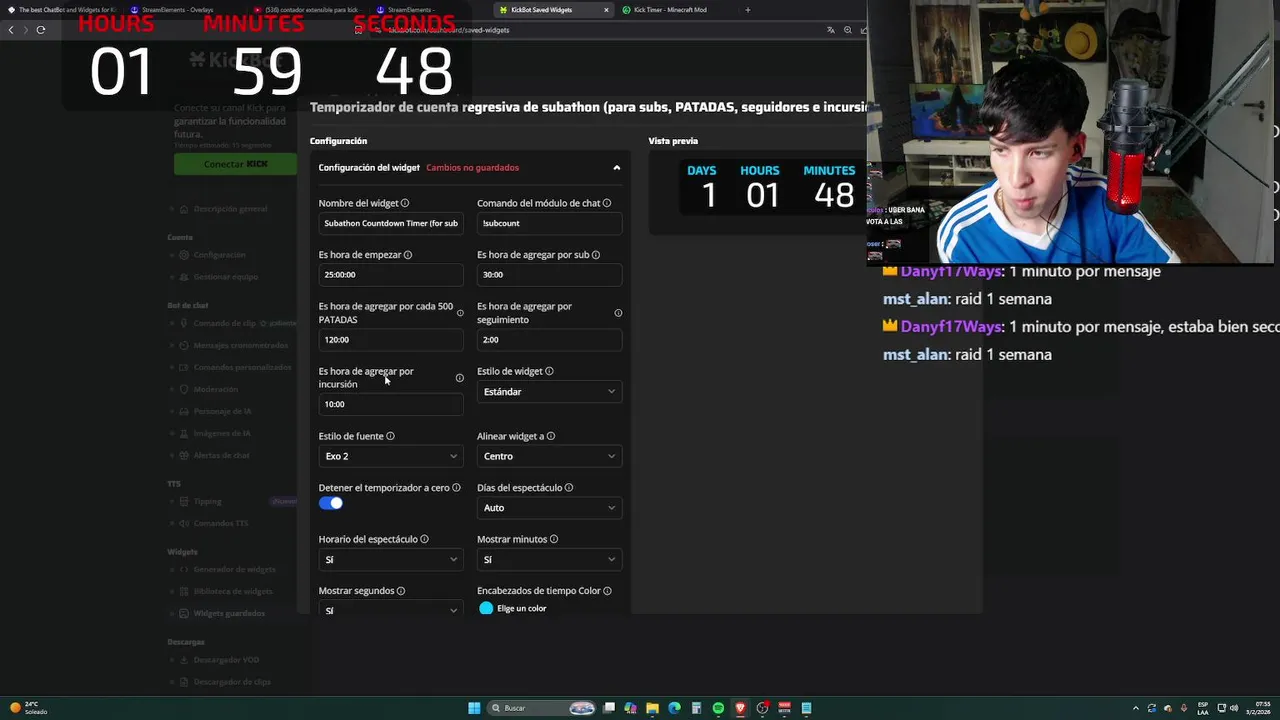1280x720 pixels.
Task: Switch to contador extensible para kick tab
Action: coord(309,10)
